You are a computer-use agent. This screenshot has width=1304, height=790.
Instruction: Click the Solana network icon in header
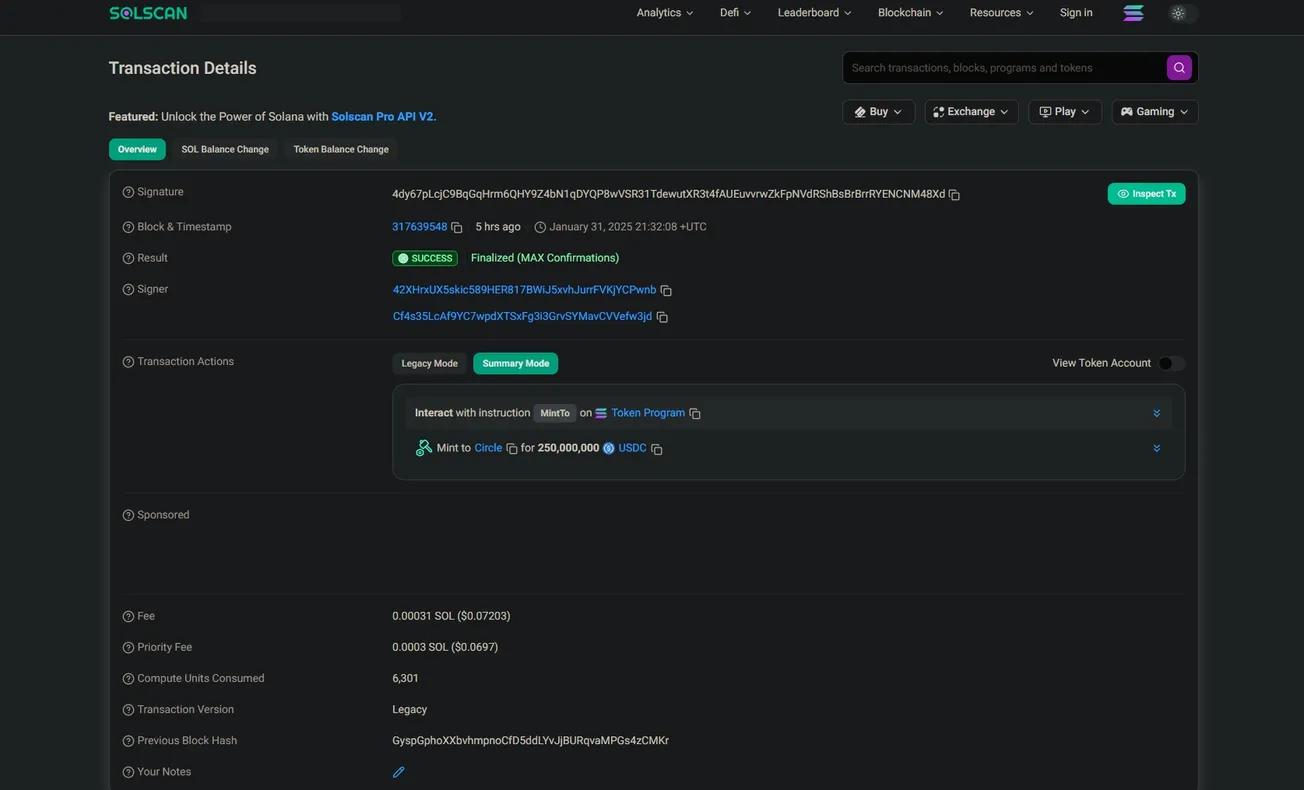[x=1133, y=13]
